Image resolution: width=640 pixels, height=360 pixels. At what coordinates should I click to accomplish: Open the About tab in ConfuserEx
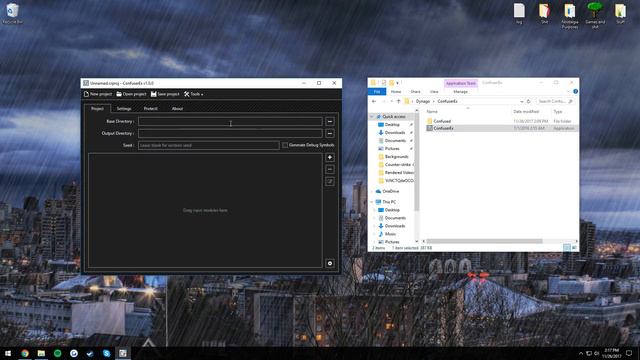click(177, 109)
